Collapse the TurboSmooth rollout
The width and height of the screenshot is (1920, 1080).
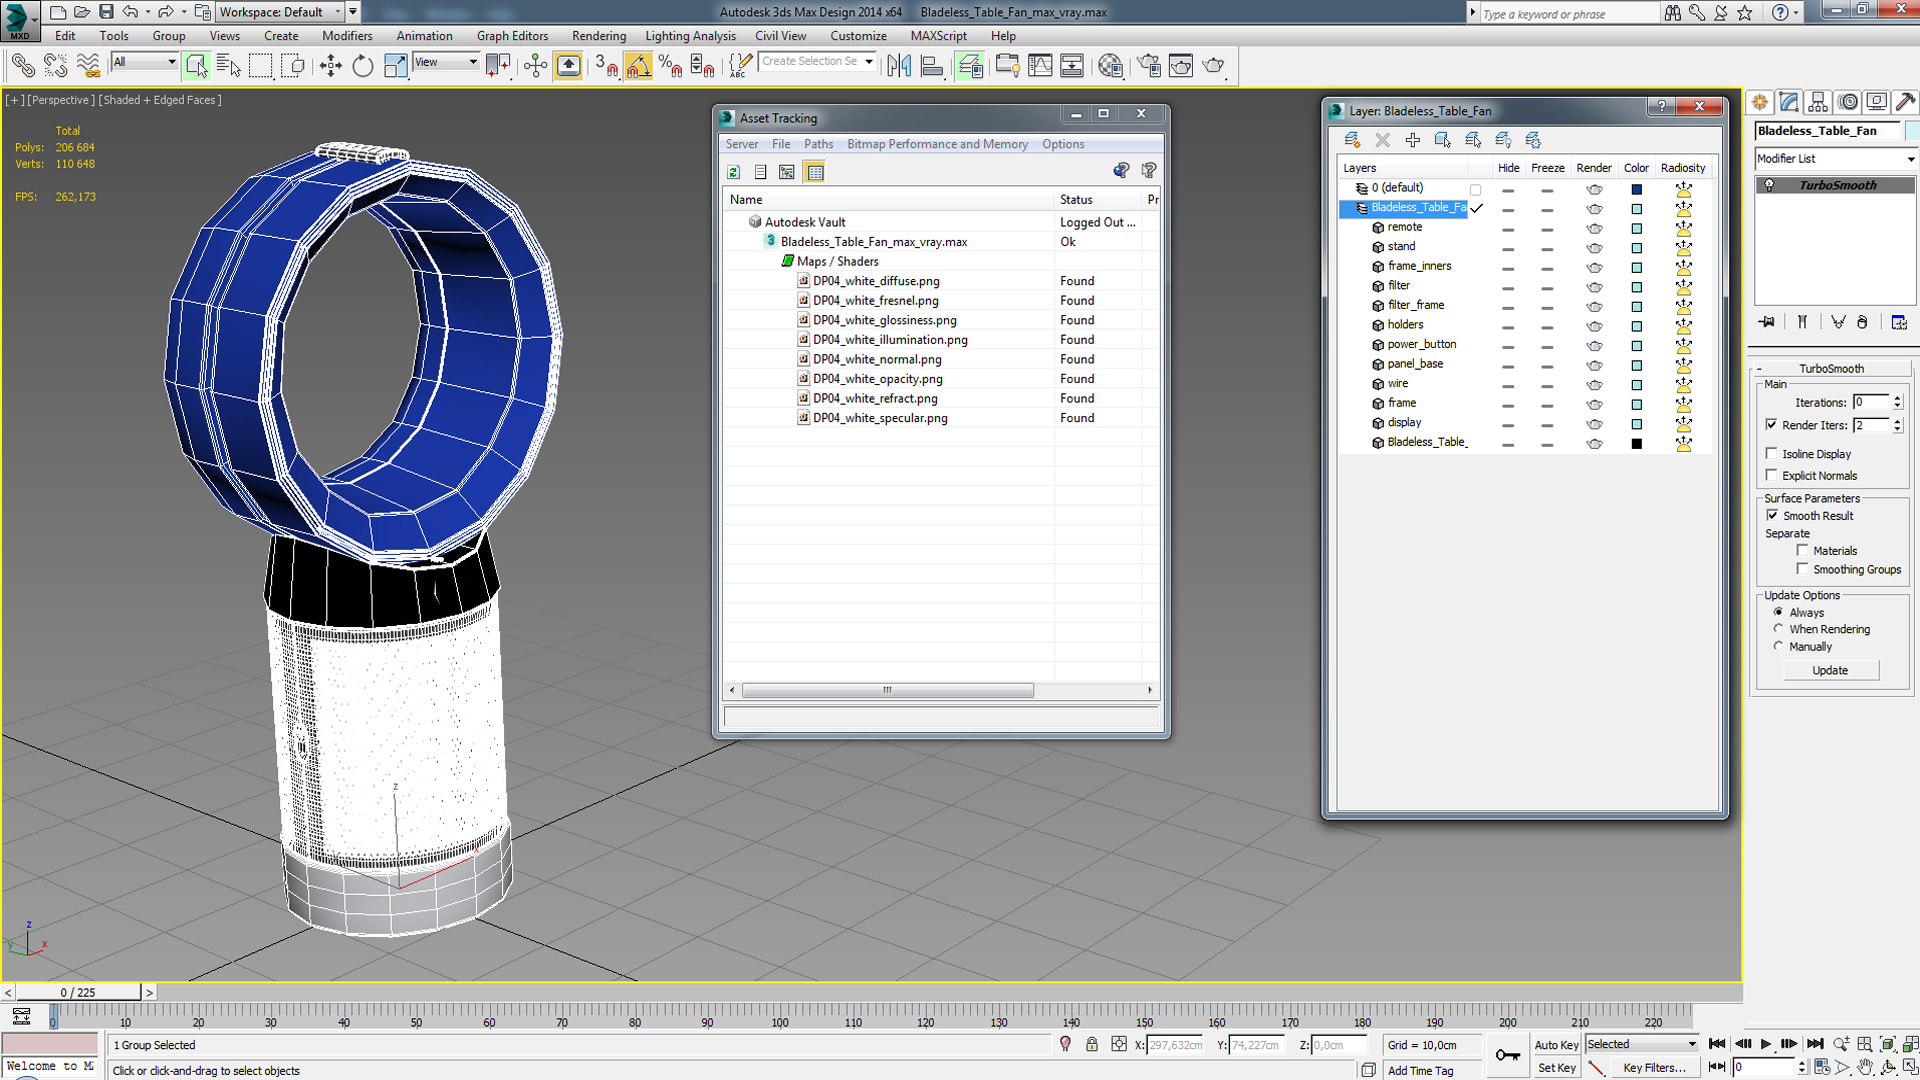point(1831,368)
